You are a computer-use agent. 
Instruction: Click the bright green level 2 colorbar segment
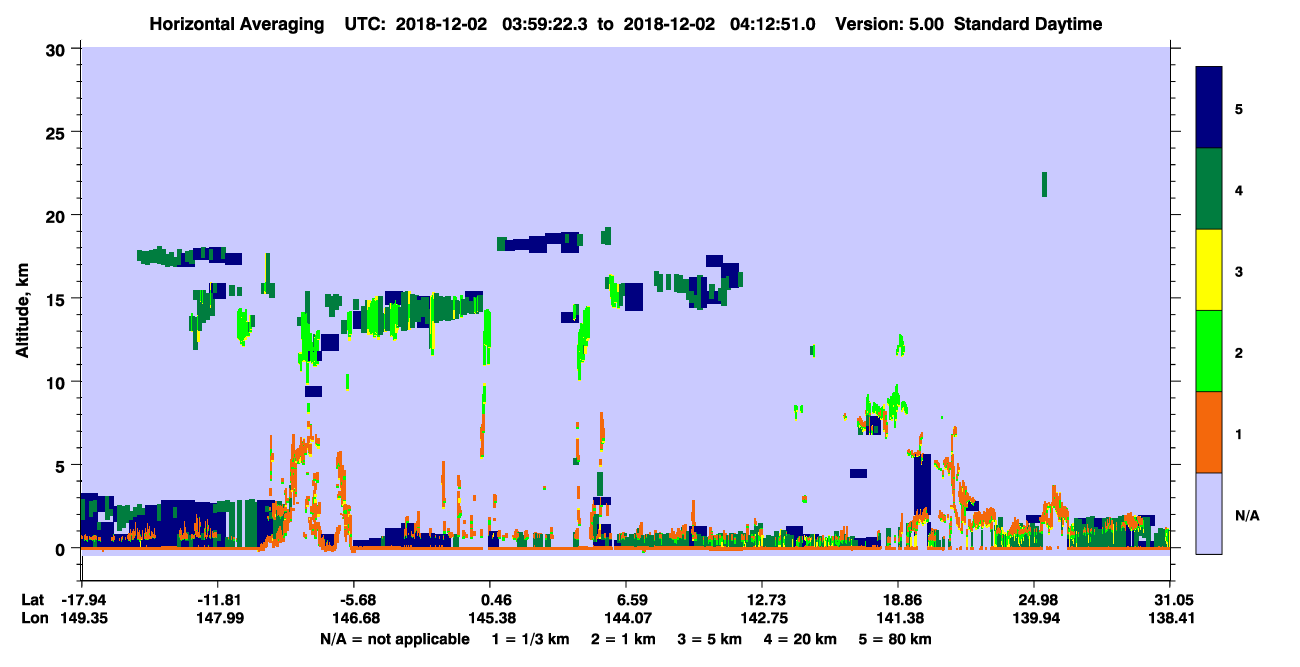[x=1209, y=350]
